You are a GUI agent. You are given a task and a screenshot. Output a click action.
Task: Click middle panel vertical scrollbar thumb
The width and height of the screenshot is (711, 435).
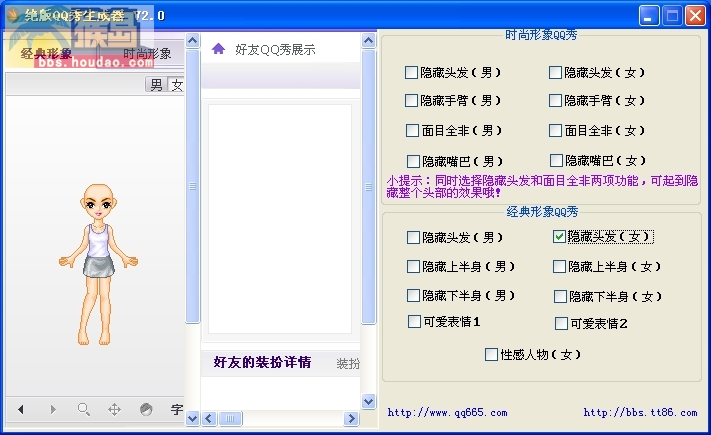click(x=369, y=187)
